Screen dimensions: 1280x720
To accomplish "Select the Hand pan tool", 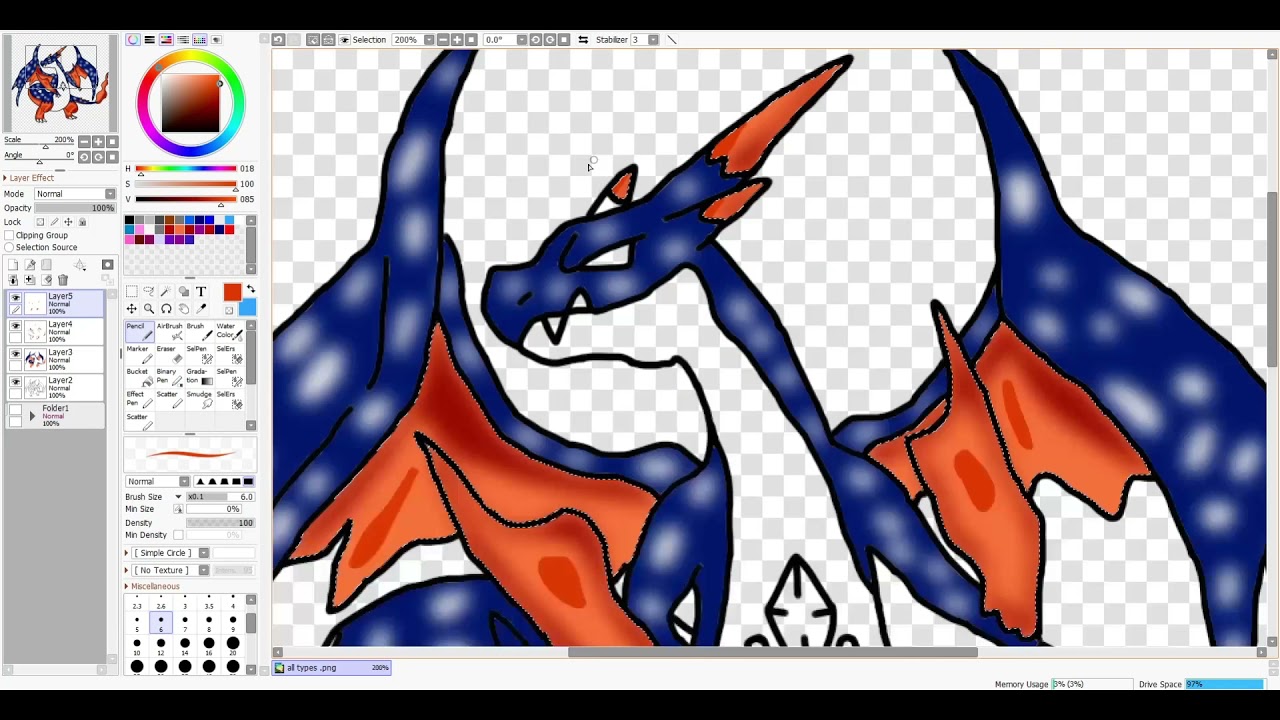I will click(x=184, y=309).
